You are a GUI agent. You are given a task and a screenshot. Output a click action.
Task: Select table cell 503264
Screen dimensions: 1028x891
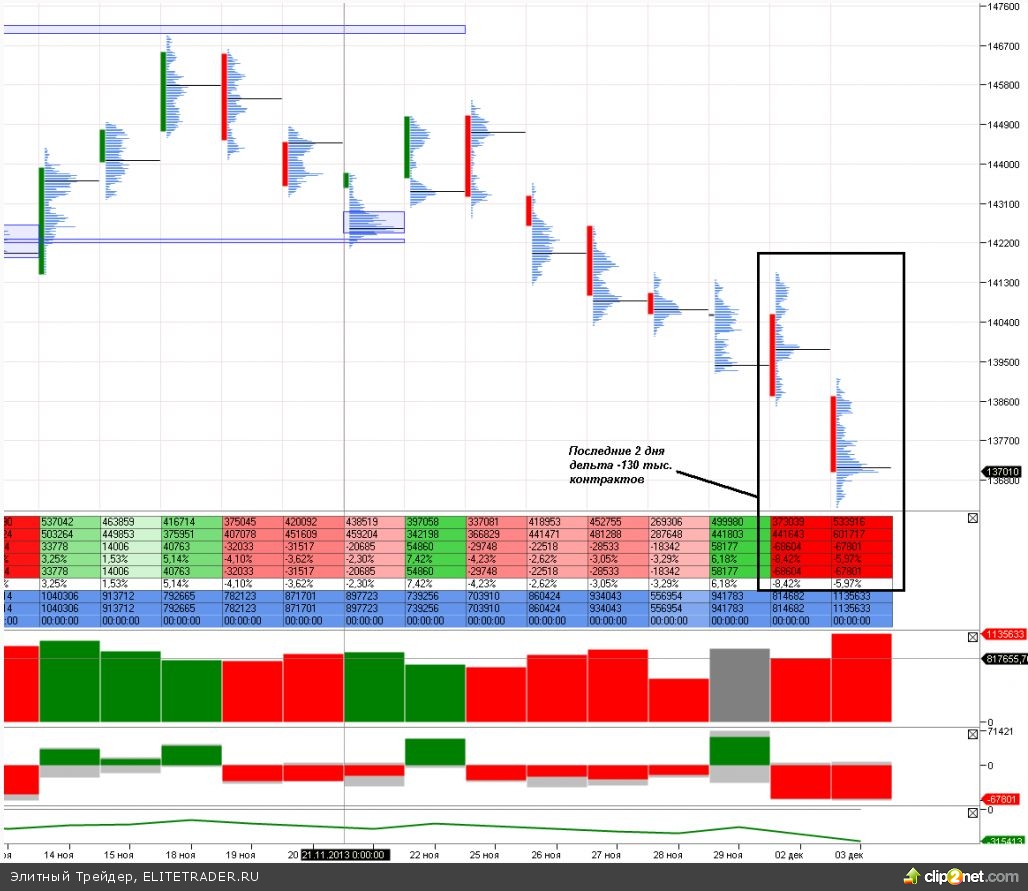[x=69, y=534]
